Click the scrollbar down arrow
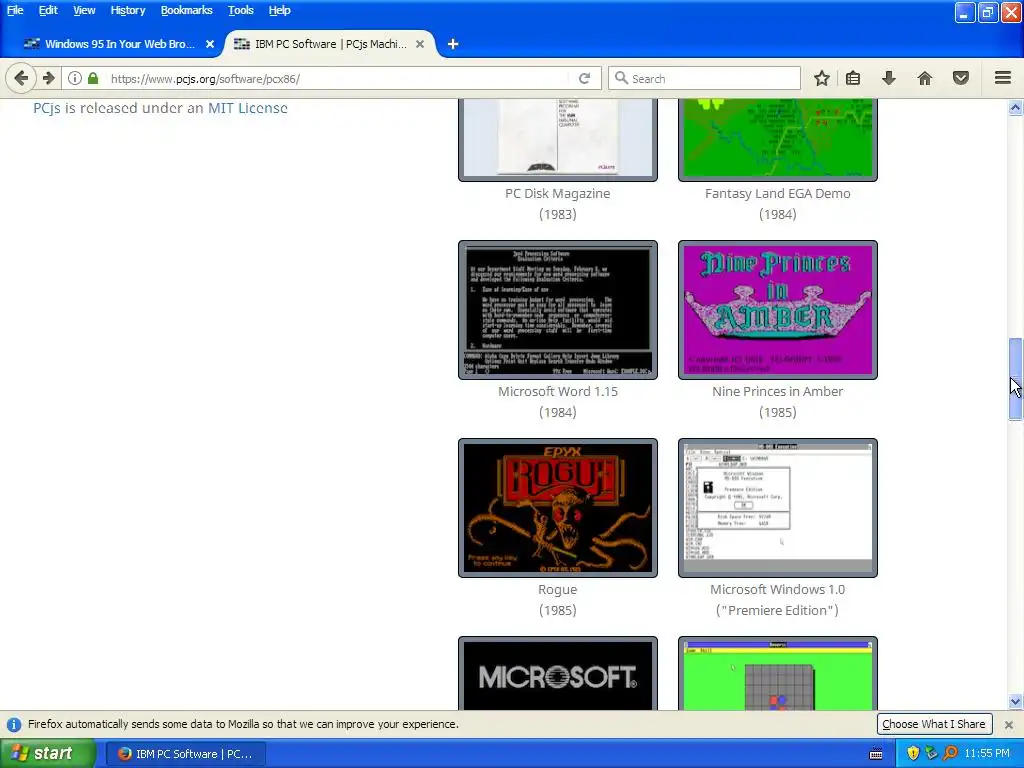The width and height of the screenshot is (1024, 768). click(1015, 702)
